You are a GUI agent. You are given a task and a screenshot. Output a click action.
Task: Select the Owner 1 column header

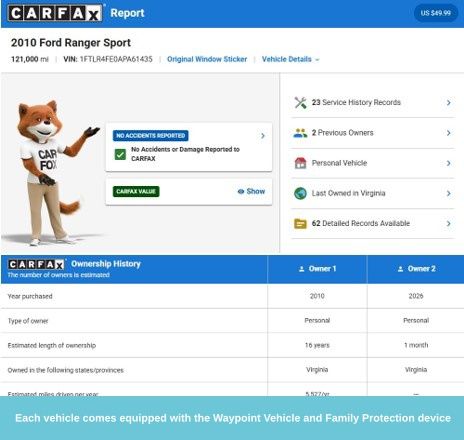pyautogui.click(x=317, y=269)
